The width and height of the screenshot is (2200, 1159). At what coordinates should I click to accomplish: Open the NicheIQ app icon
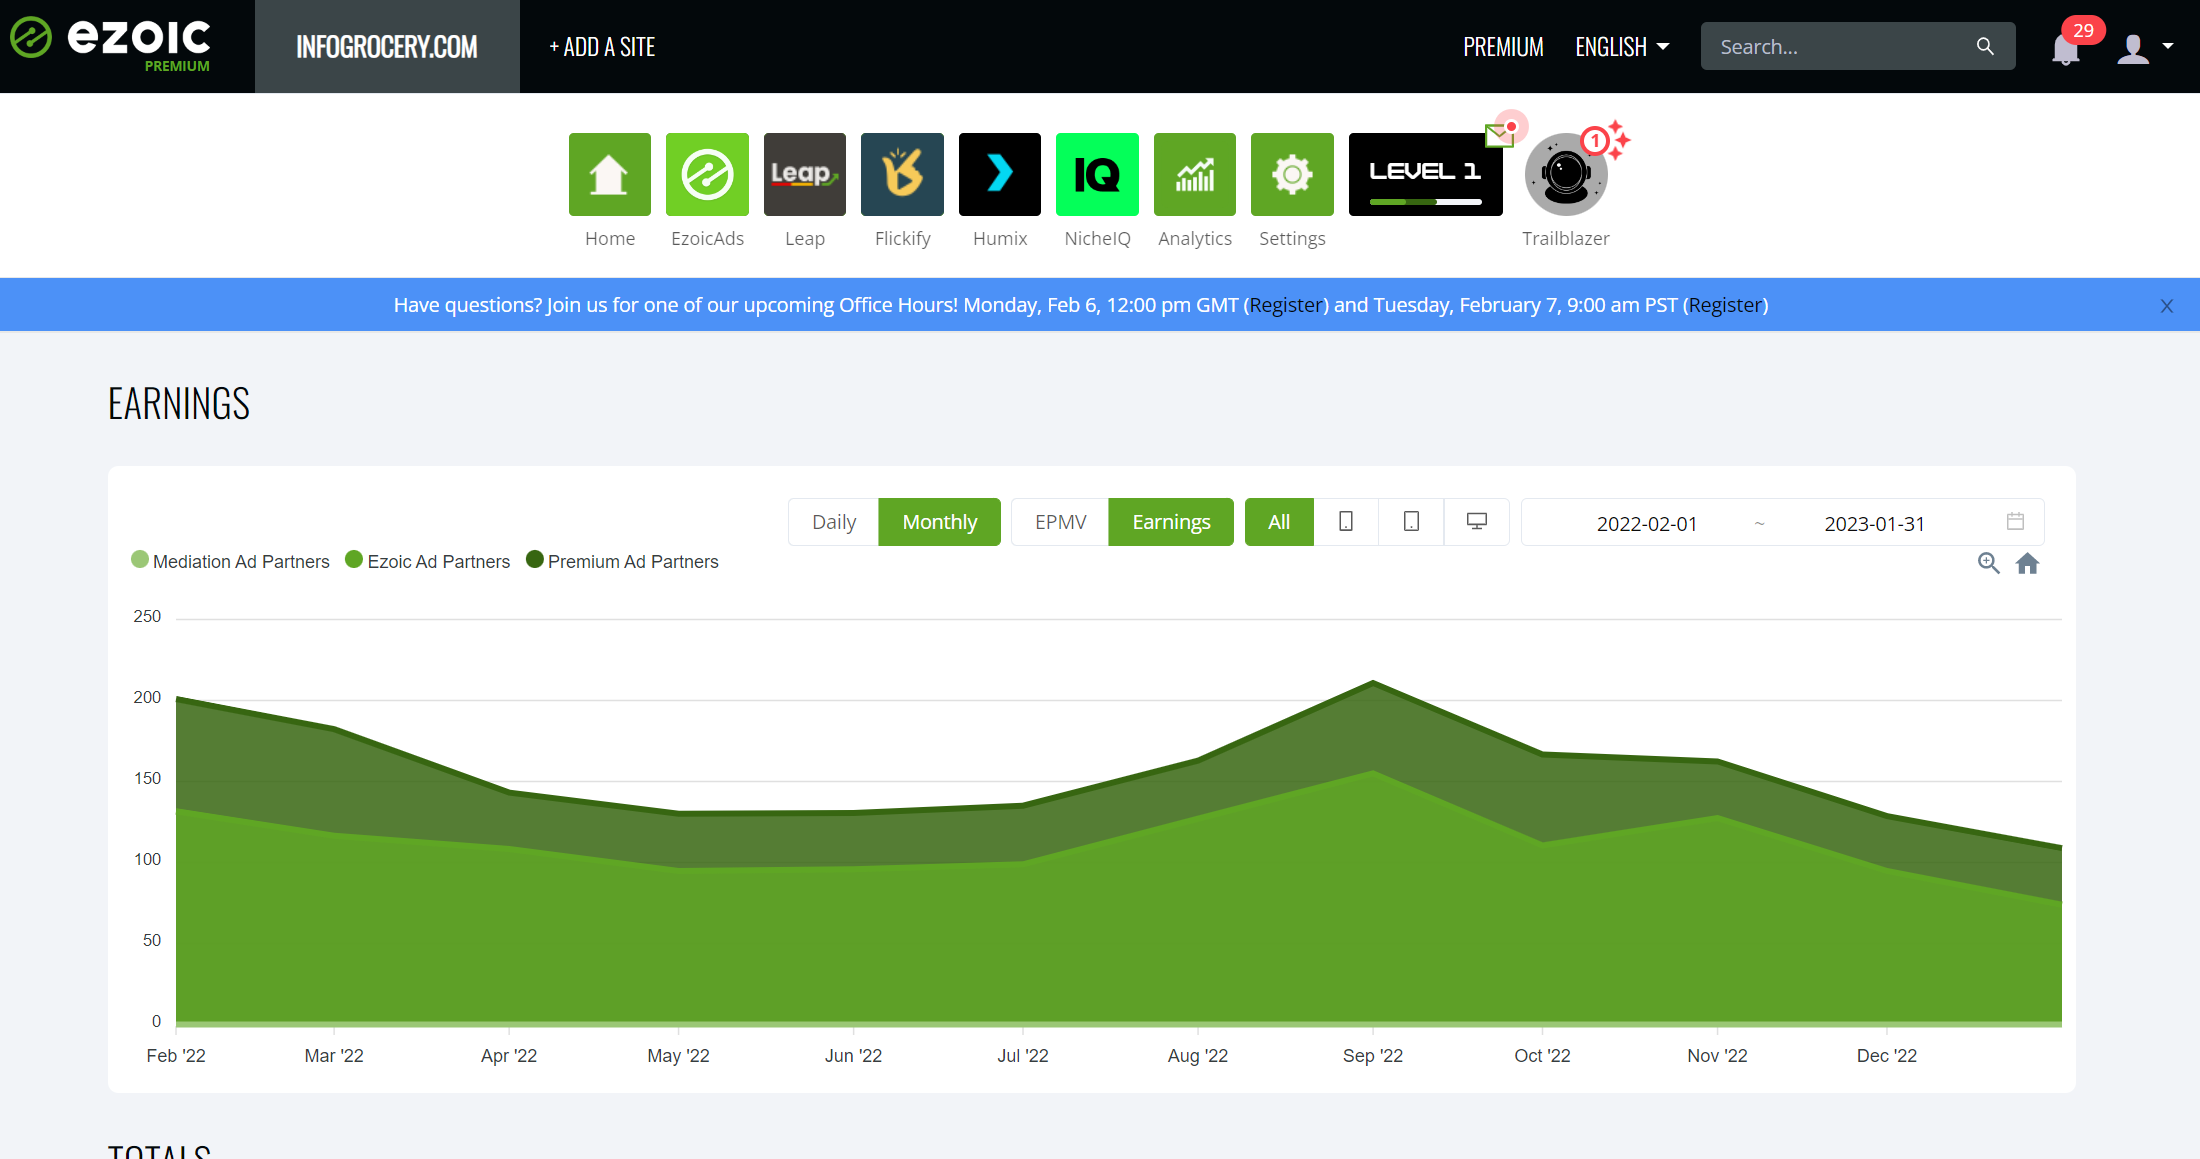[1097, 174]
